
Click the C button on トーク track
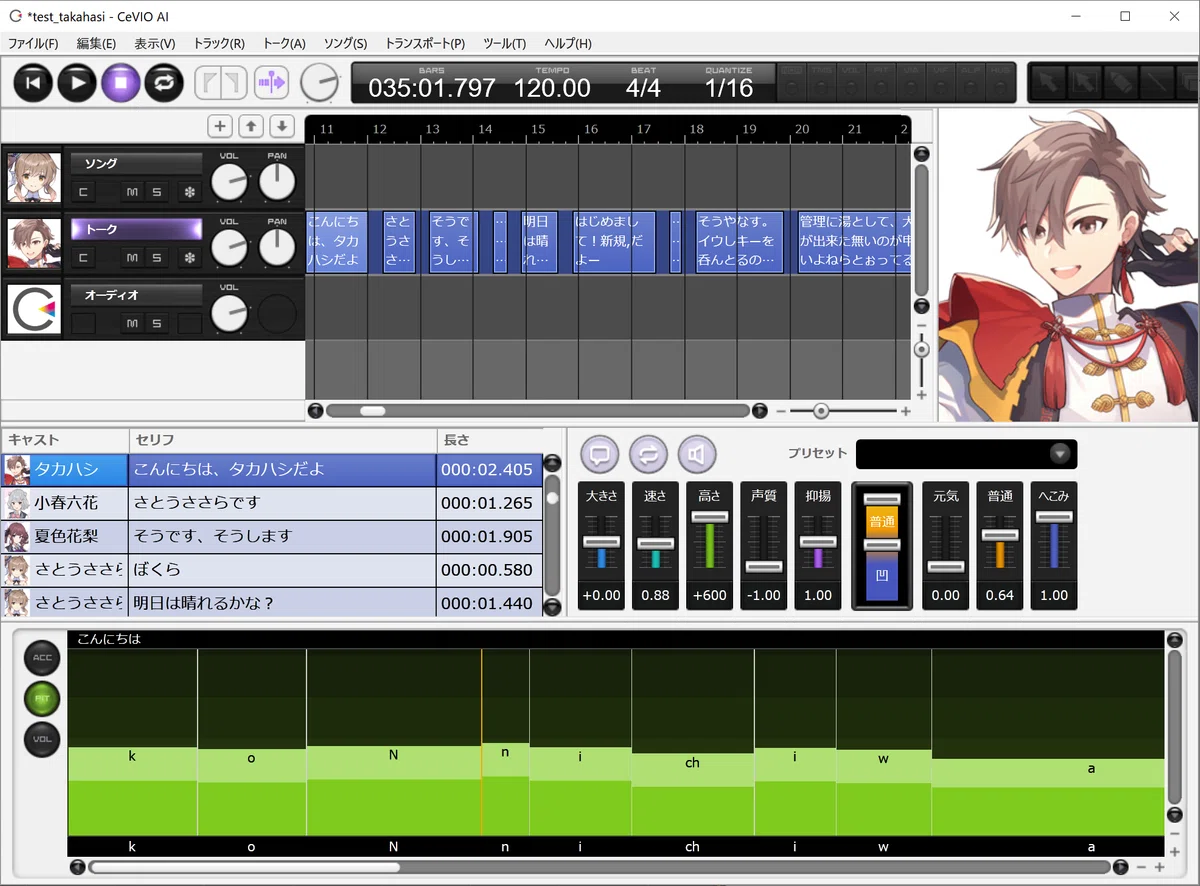tap(83, 258)
